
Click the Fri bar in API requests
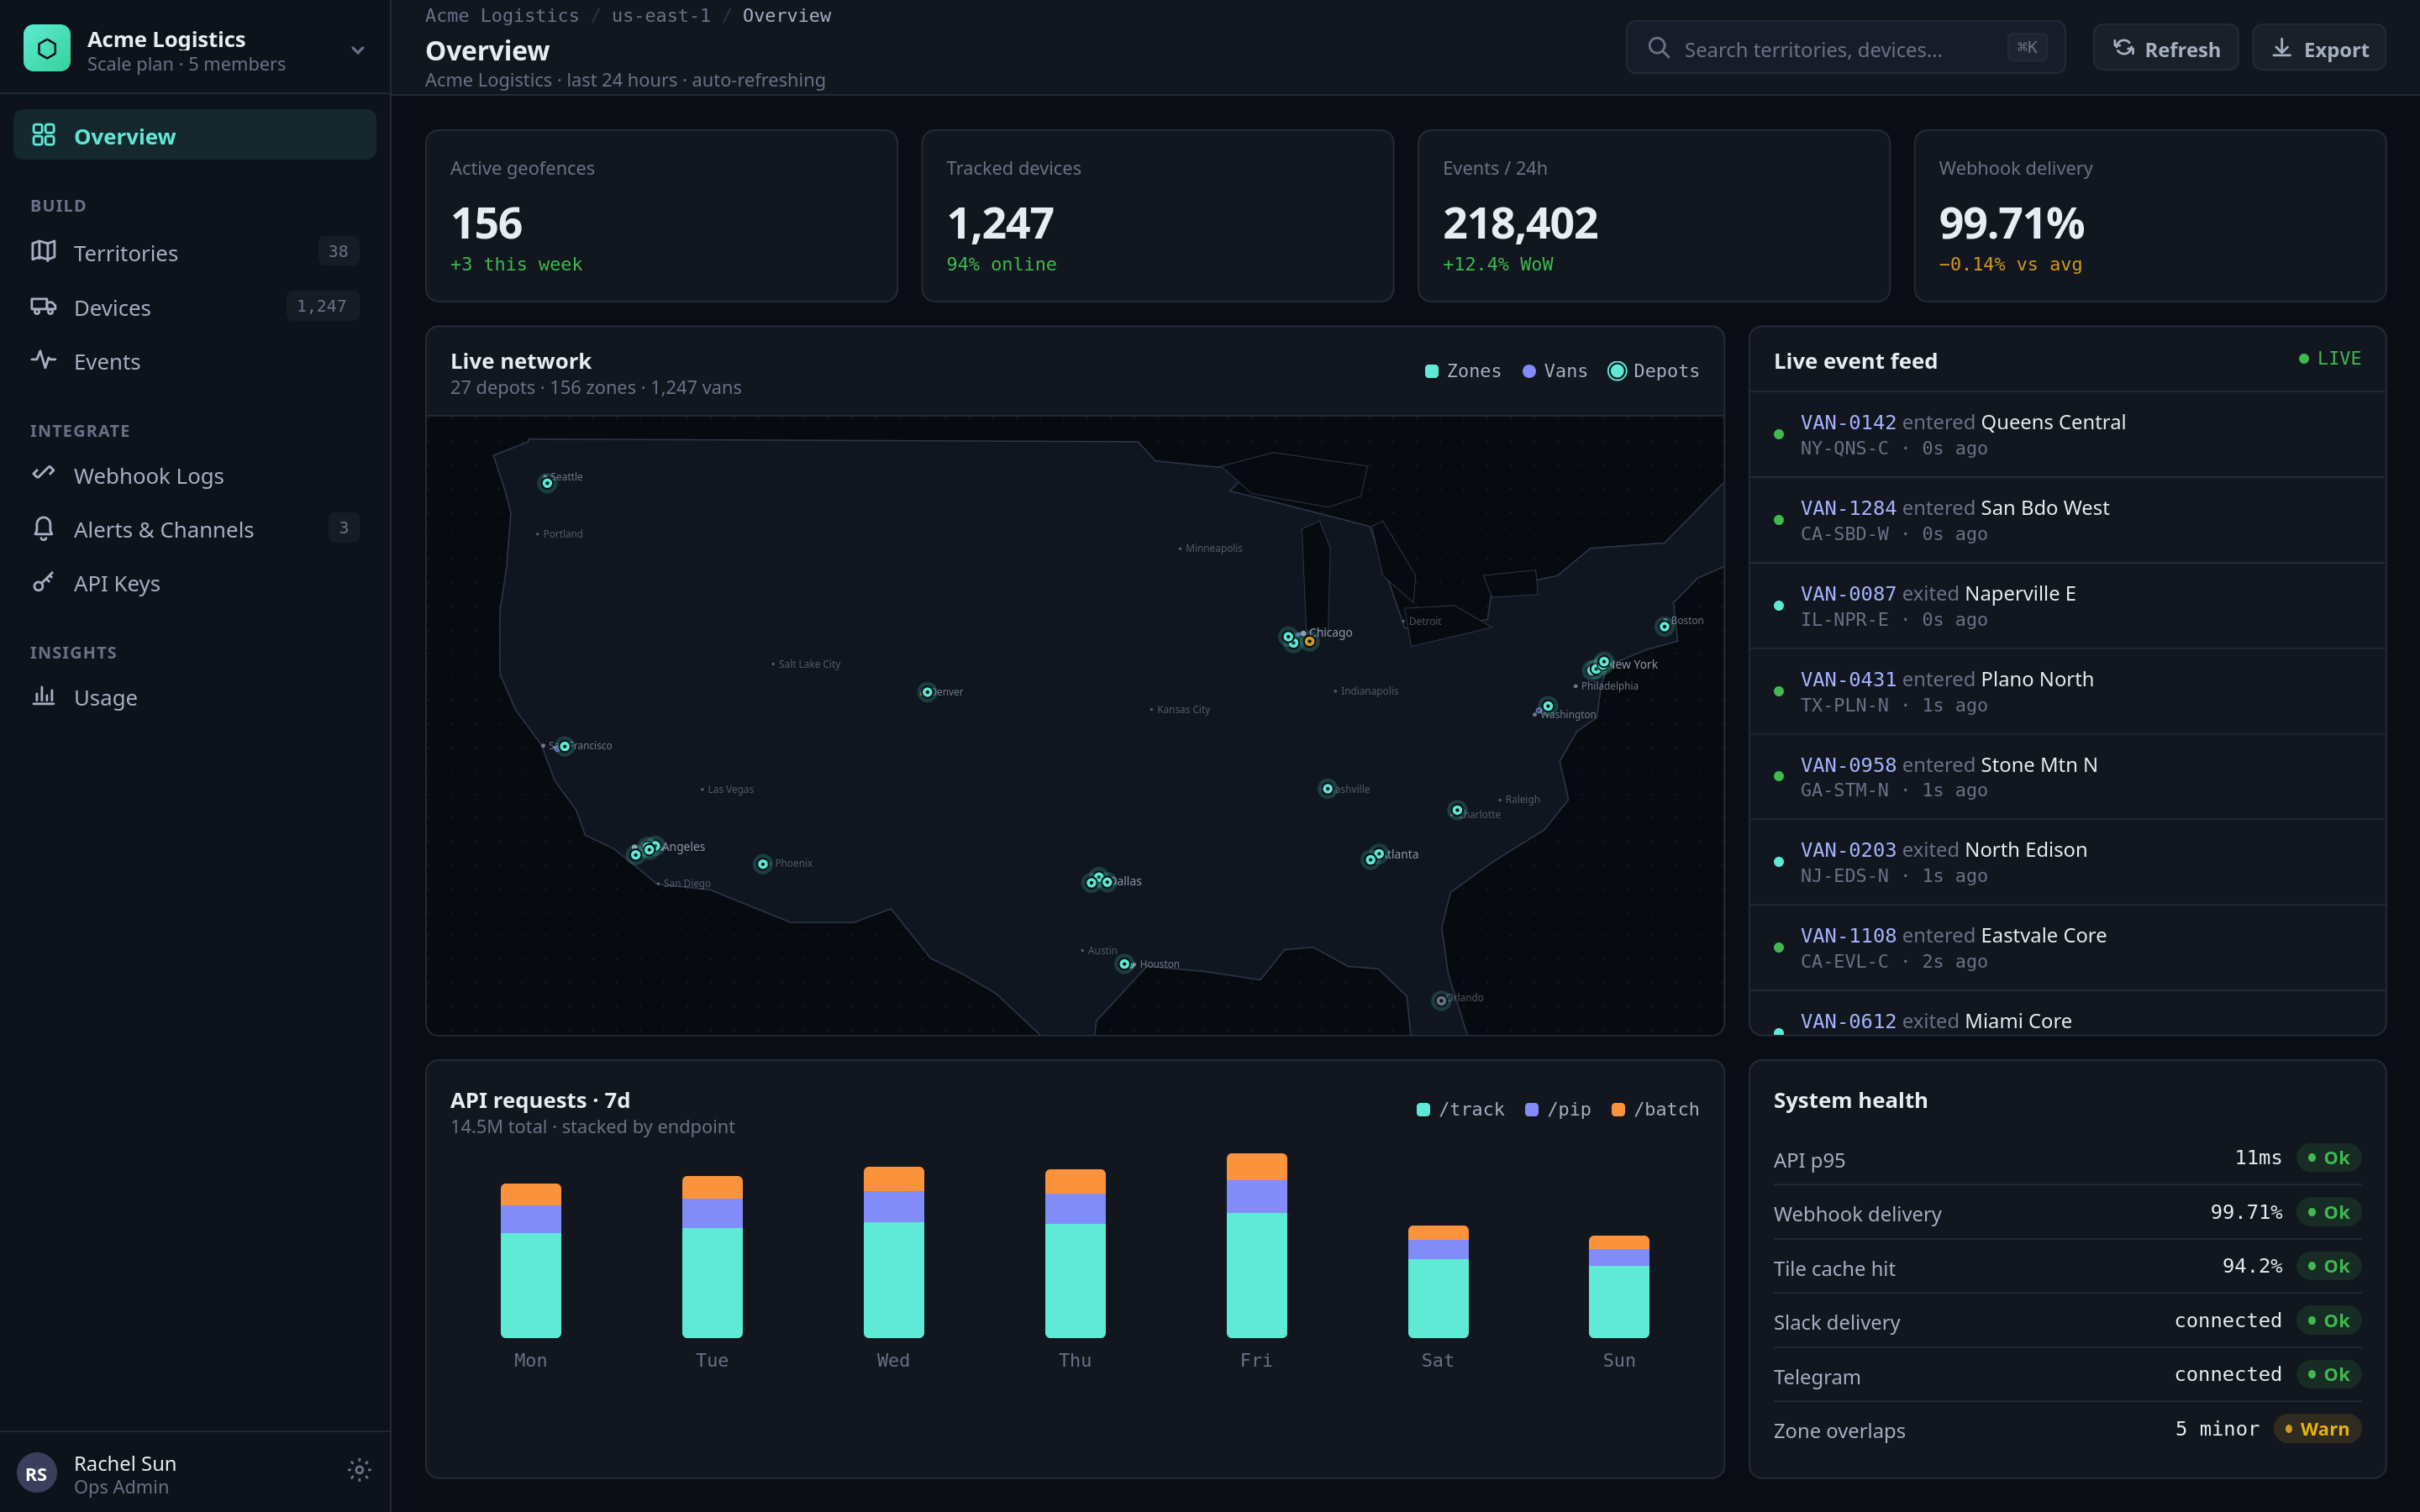(x=1256, y=1245)
